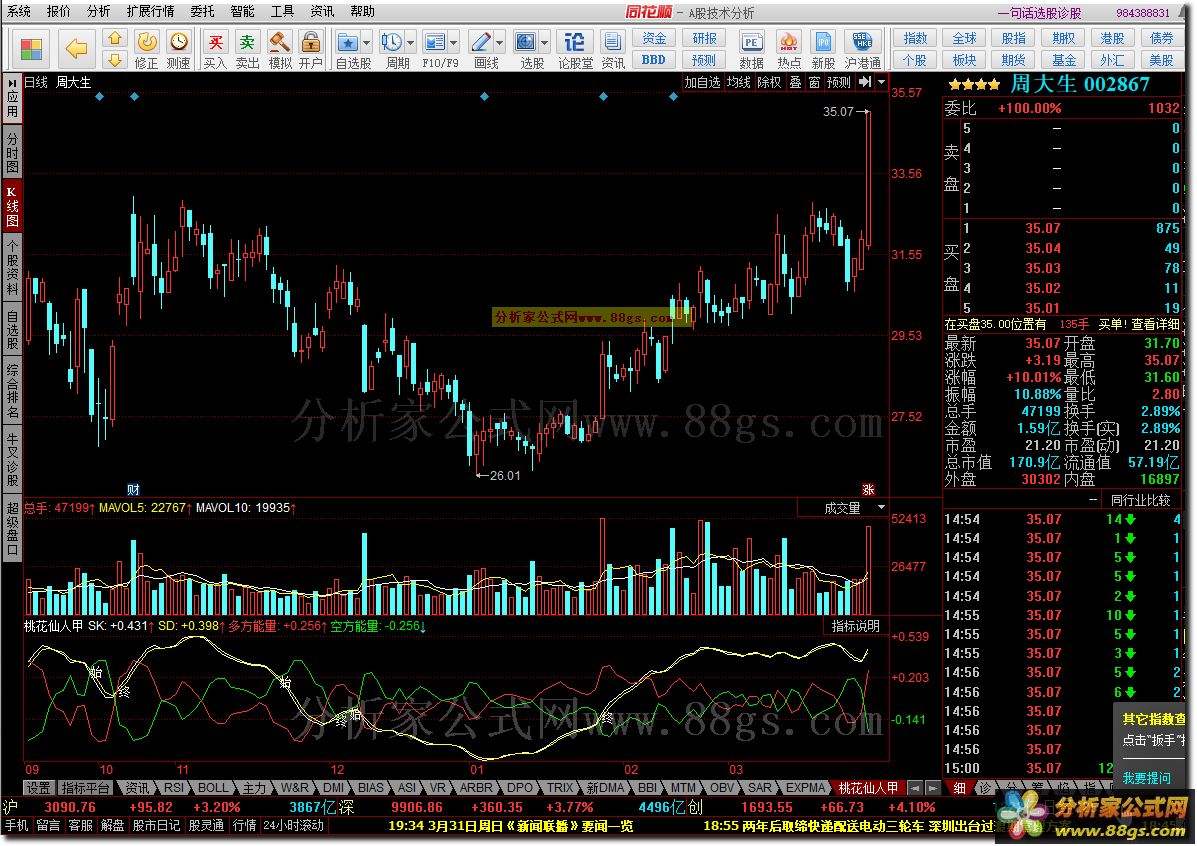1197x846 pixels.
Task: Click the 选股 stock screening icon
Action: [x=526, y=41]
